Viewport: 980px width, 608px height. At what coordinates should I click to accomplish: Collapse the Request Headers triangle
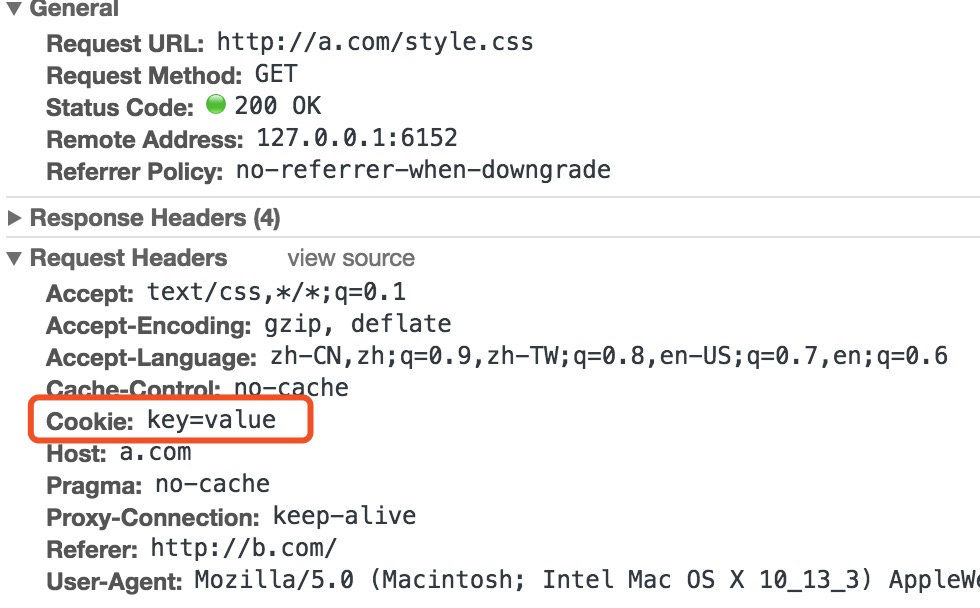pyautogui.click(x=14, y=258)
